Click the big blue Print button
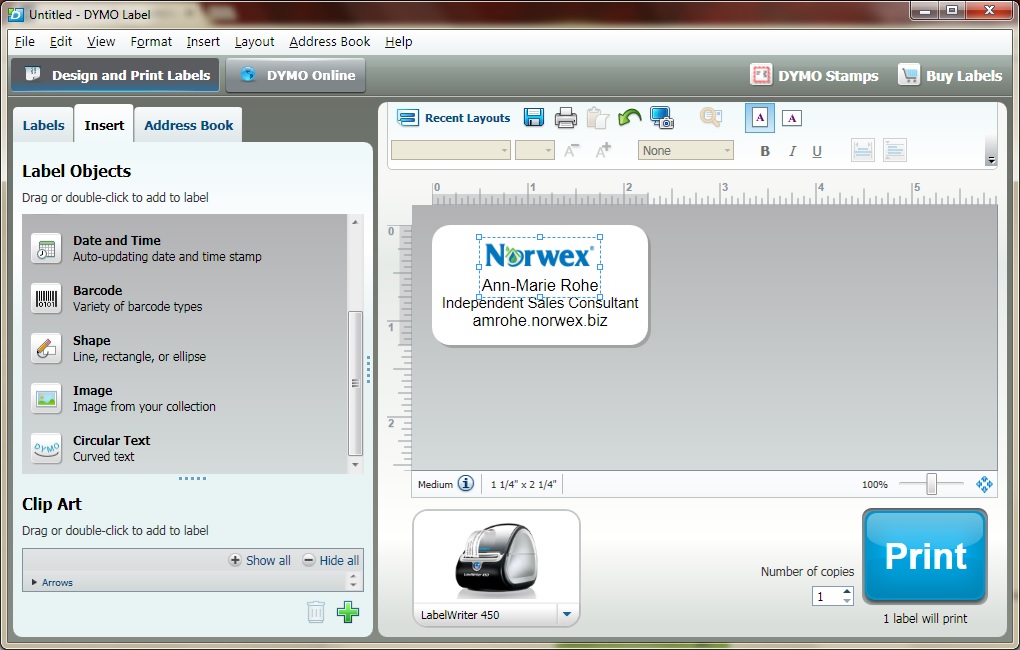This screenshot has height=650, width=1020. [x=925, y=556]
